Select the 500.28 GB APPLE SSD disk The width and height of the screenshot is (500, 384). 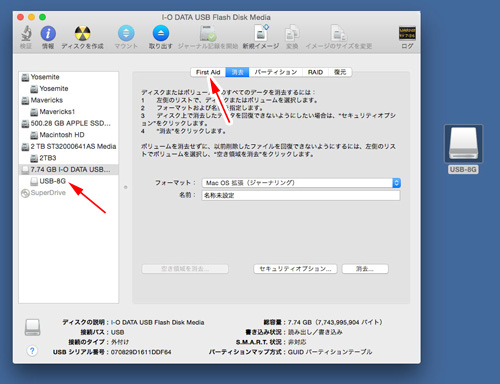click(x=68, y=123)
